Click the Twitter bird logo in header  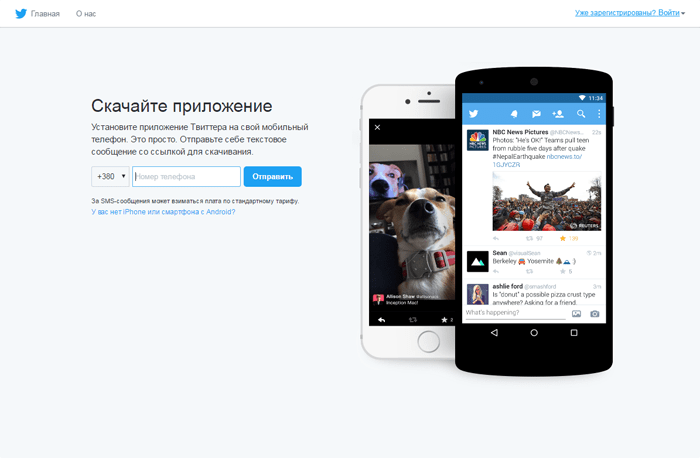(x=21, y=13)
